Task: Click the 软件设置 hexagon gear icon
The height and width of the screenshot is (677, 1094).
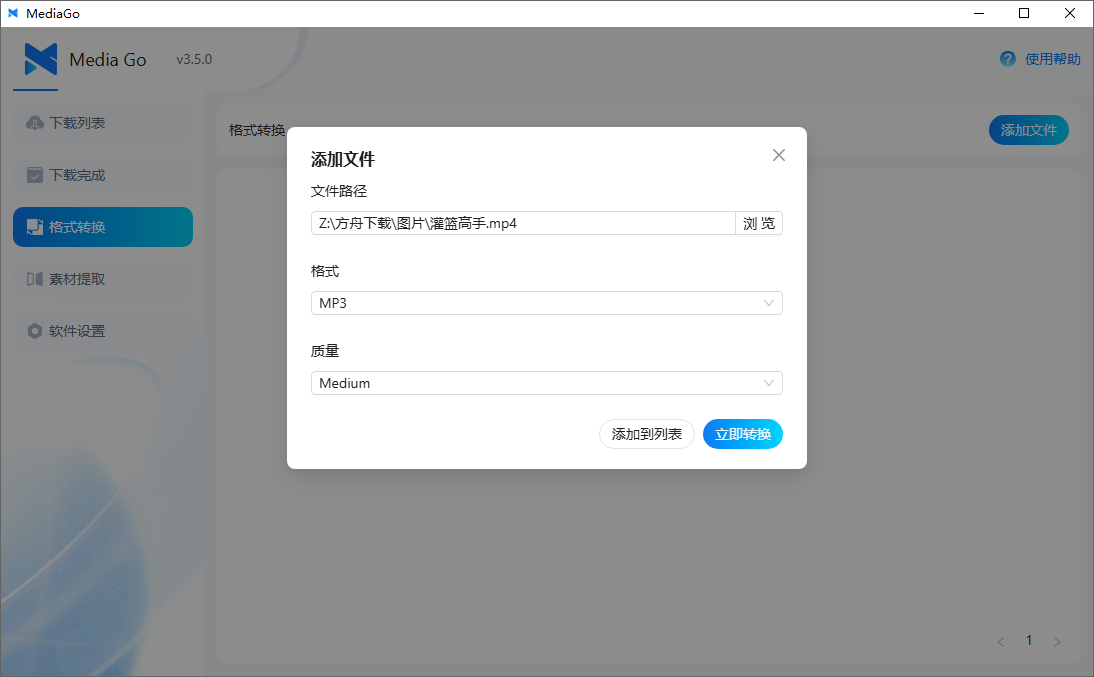Action: pos(35,331)
